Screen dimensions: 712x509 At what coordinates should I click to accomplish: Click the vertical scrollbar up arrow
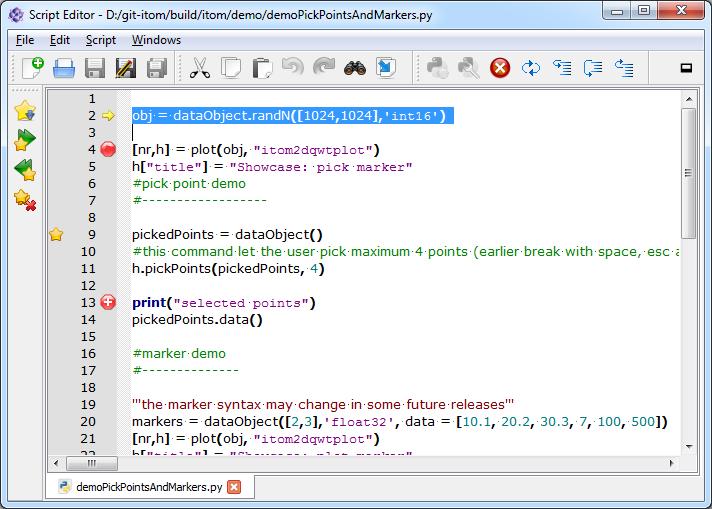click(689, 99)
